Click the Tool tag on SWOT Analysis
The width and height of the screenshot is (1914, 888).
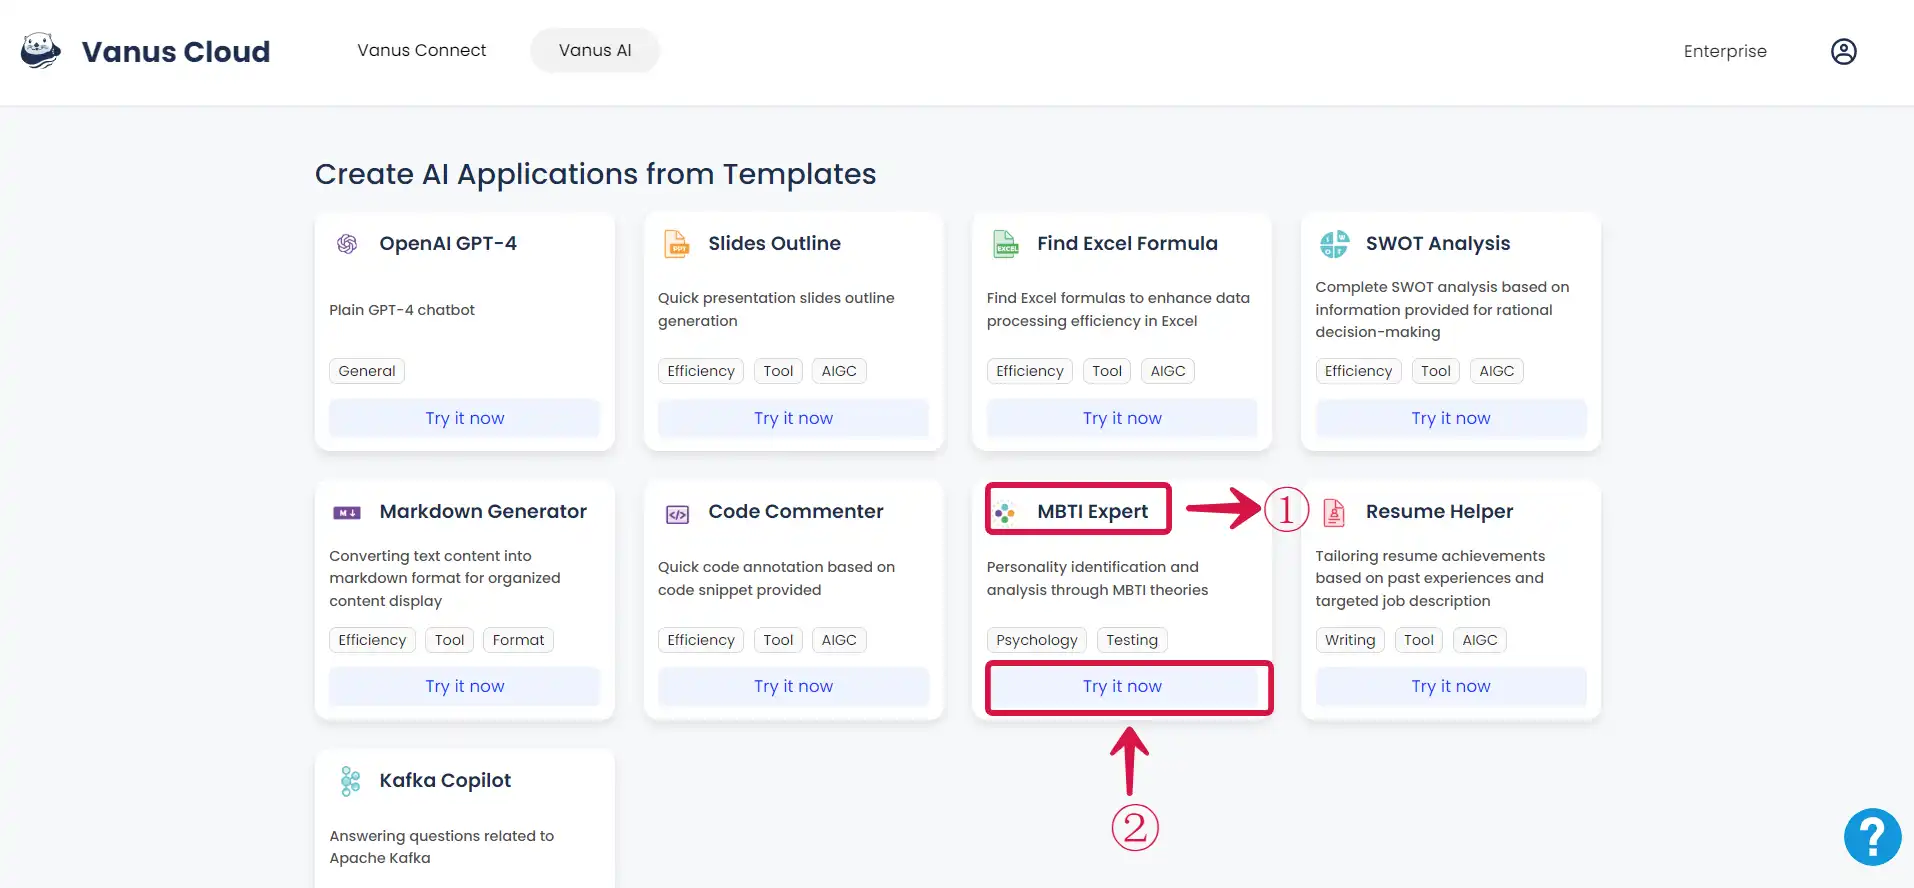coord(1436,371)
